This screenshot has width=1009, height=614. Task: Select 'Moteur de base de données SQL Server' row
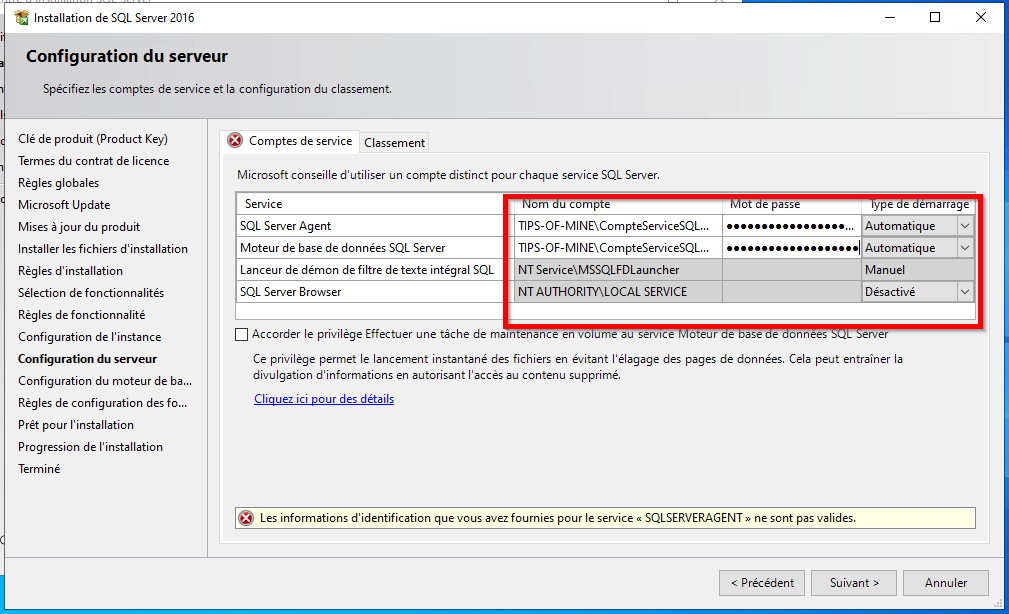(375, 248)
